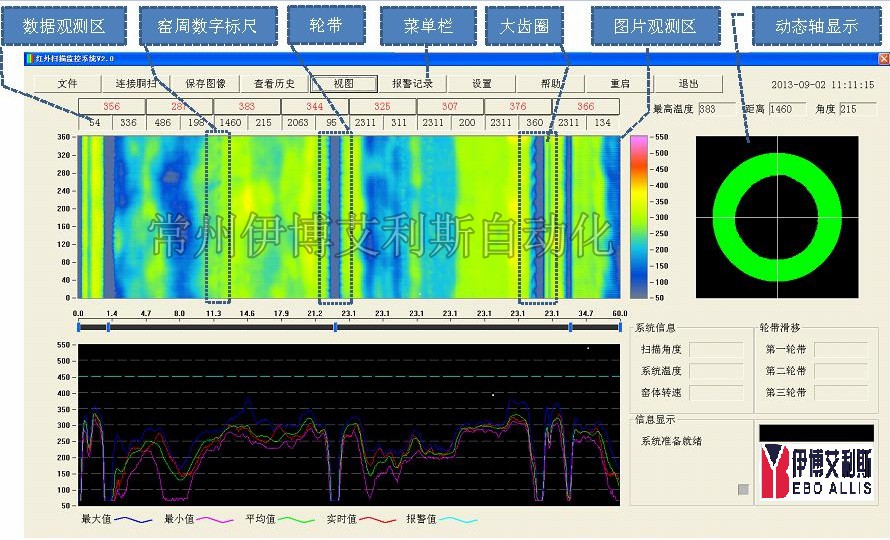Viewport: 890px width, 540px height.
Task: Click the 退出 exit button
Action: 688,84
